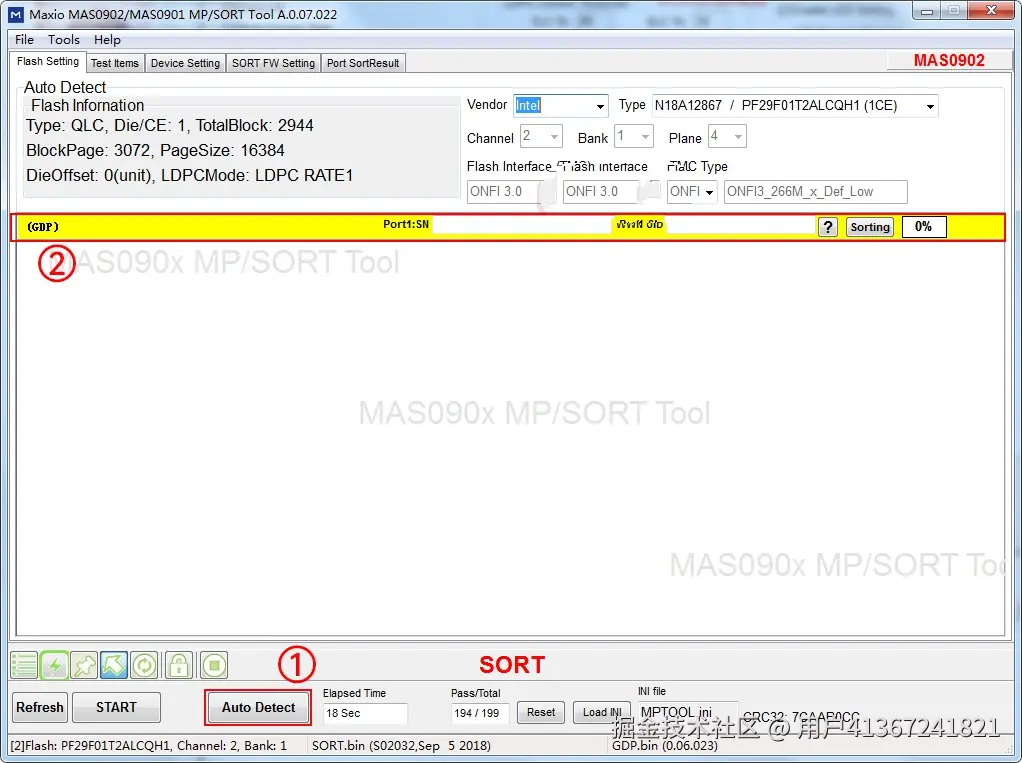Open the Tools menu

64,40
